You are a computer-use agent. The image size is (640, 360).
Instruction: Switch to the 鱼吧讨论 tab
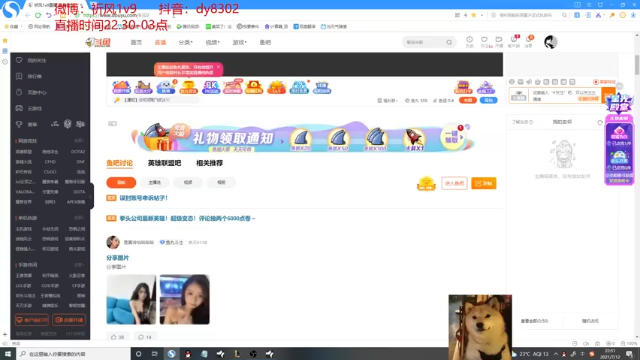pos(119,163)
